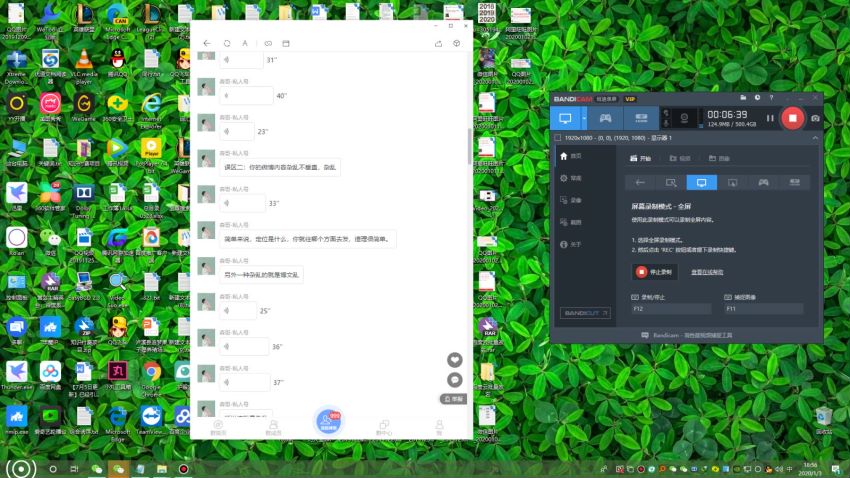The image size is (850, 478).
Task: Open the Video section in Bandicam sidebar
Action: 571,201
